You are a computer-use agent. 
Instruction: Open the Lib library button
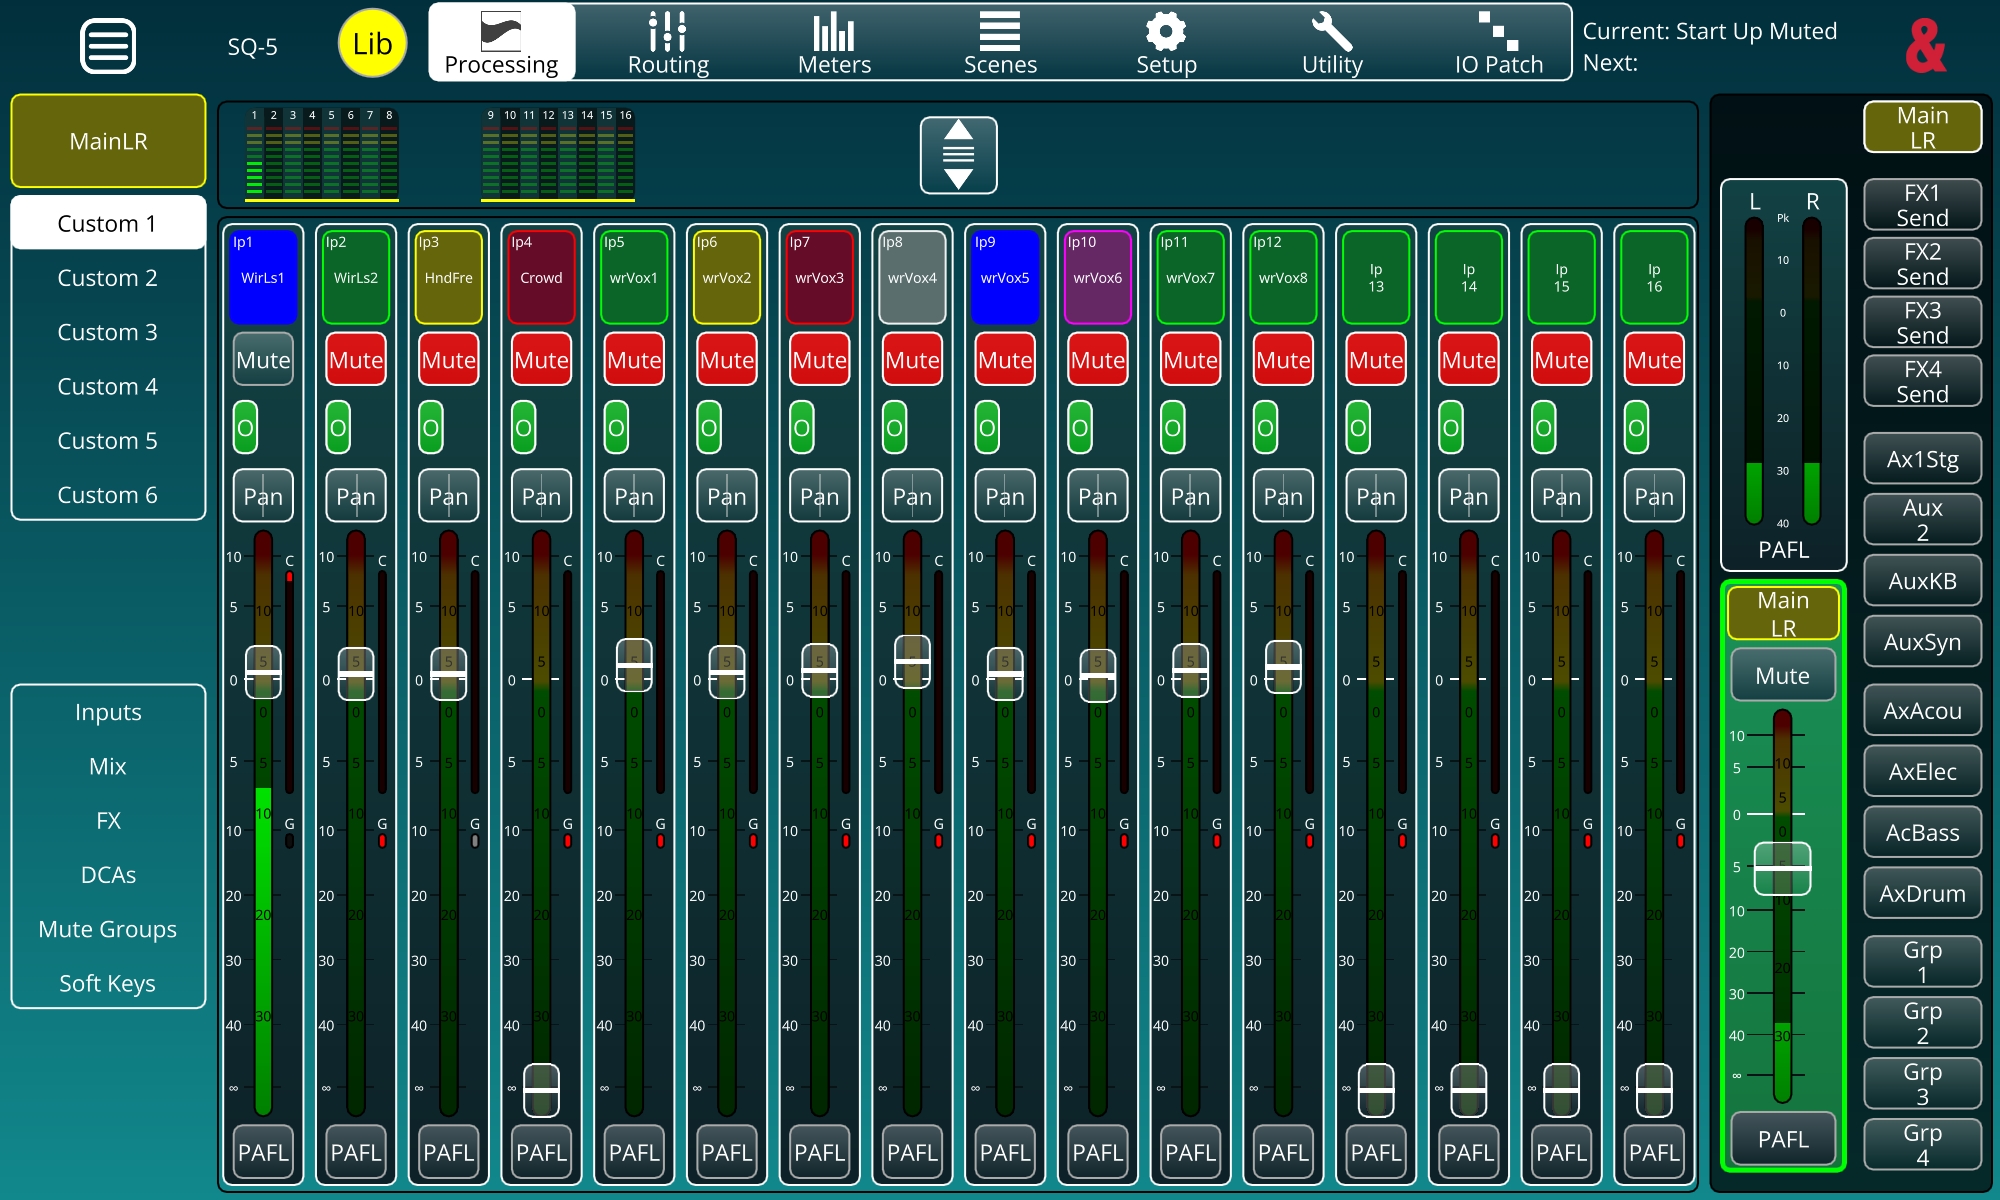coord(372,44)
